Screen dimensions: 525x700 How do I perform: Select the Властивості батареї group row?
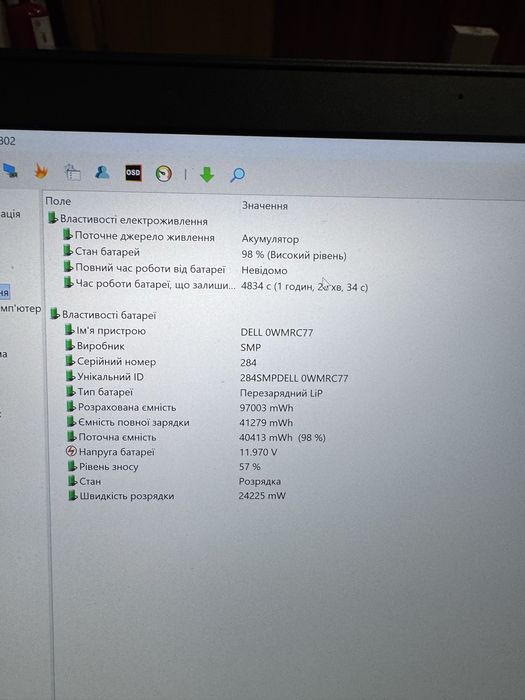103,315
